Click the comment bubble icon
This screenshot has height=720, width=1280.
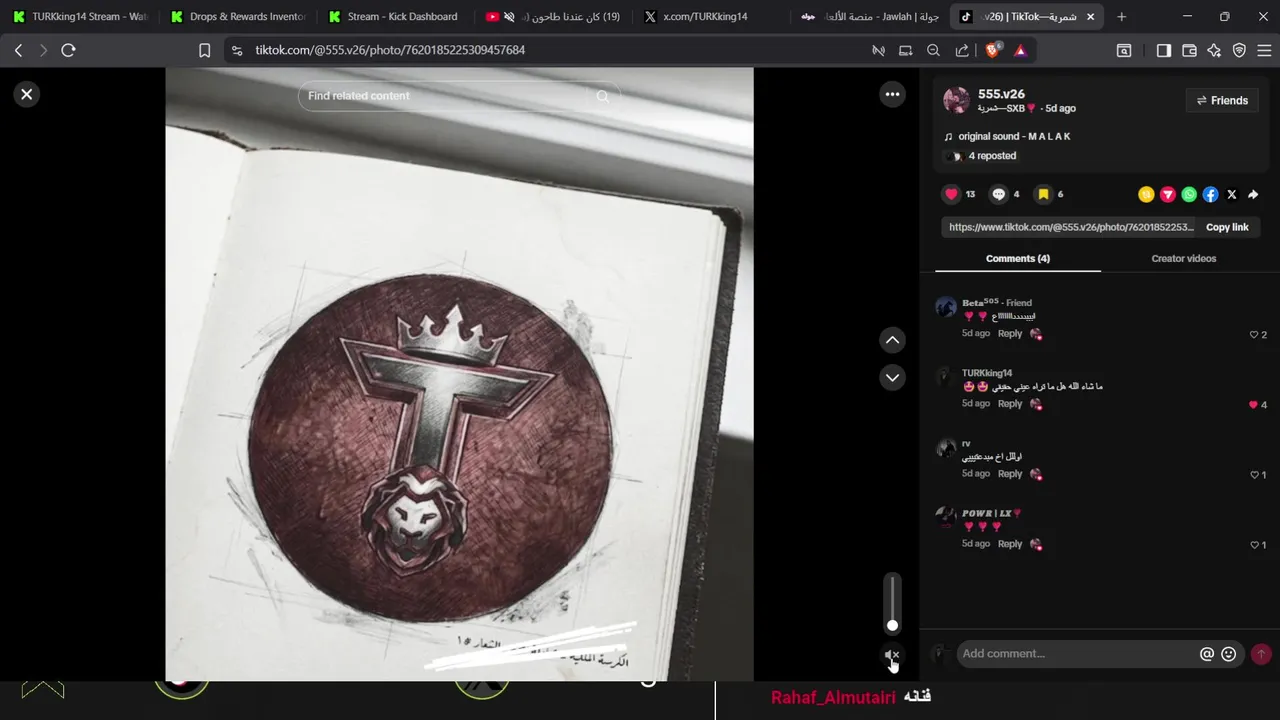[x=998, y=194]
